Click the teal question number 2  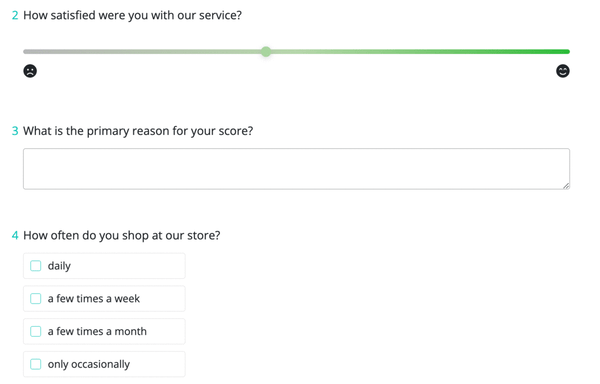pos(15,15)
